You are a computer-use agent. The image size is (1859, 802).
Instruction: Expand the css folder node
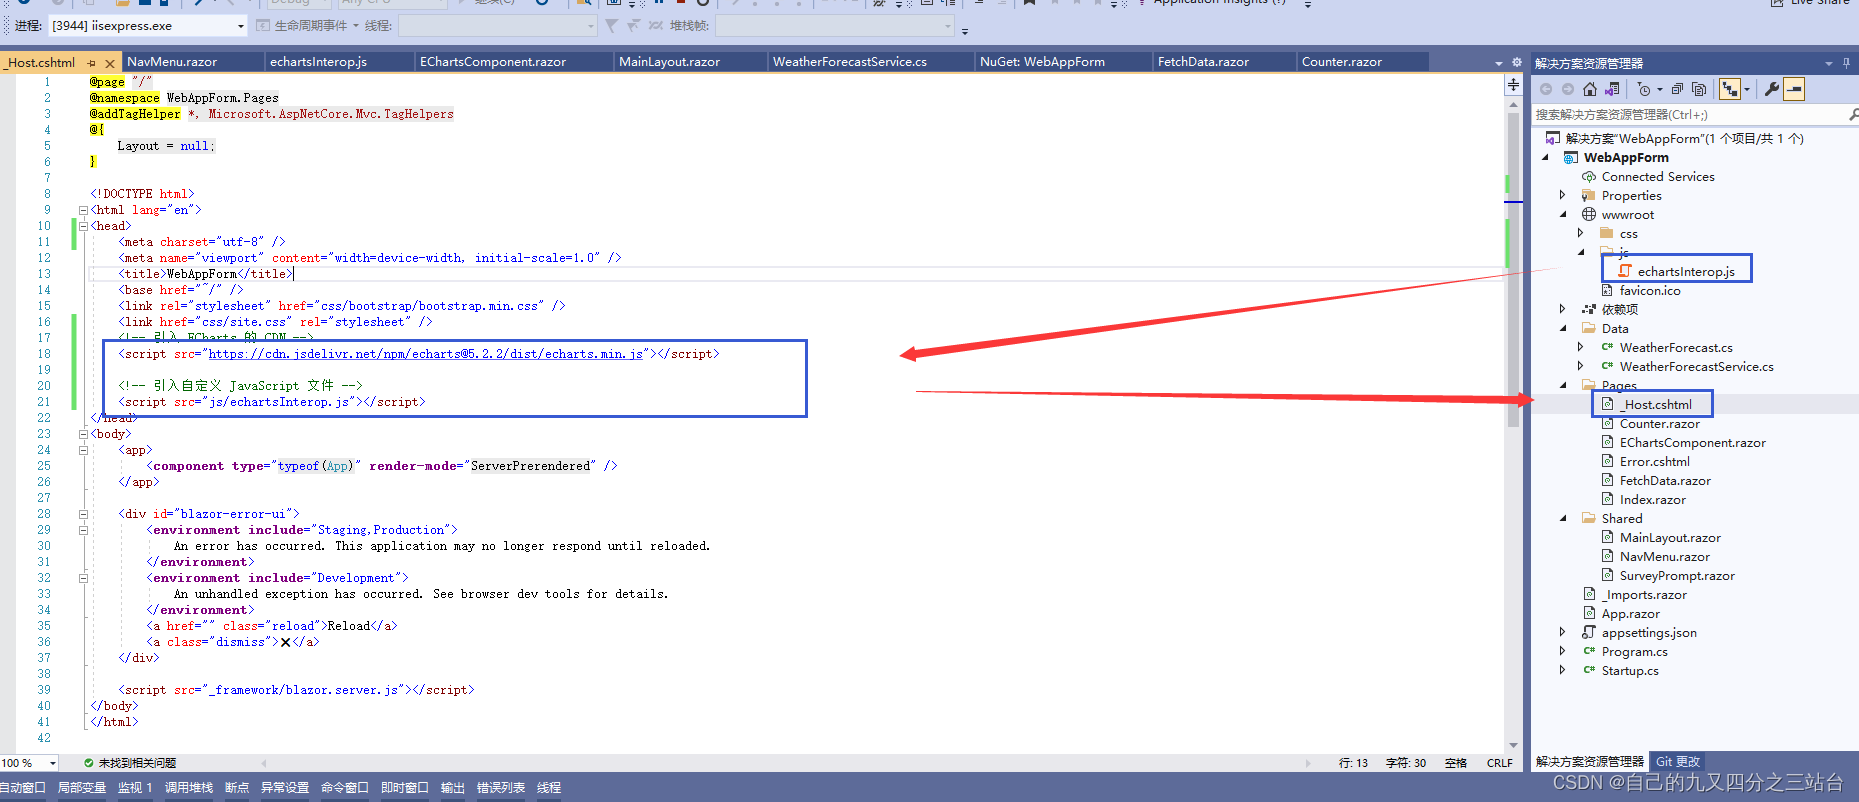click(1581, 233)
